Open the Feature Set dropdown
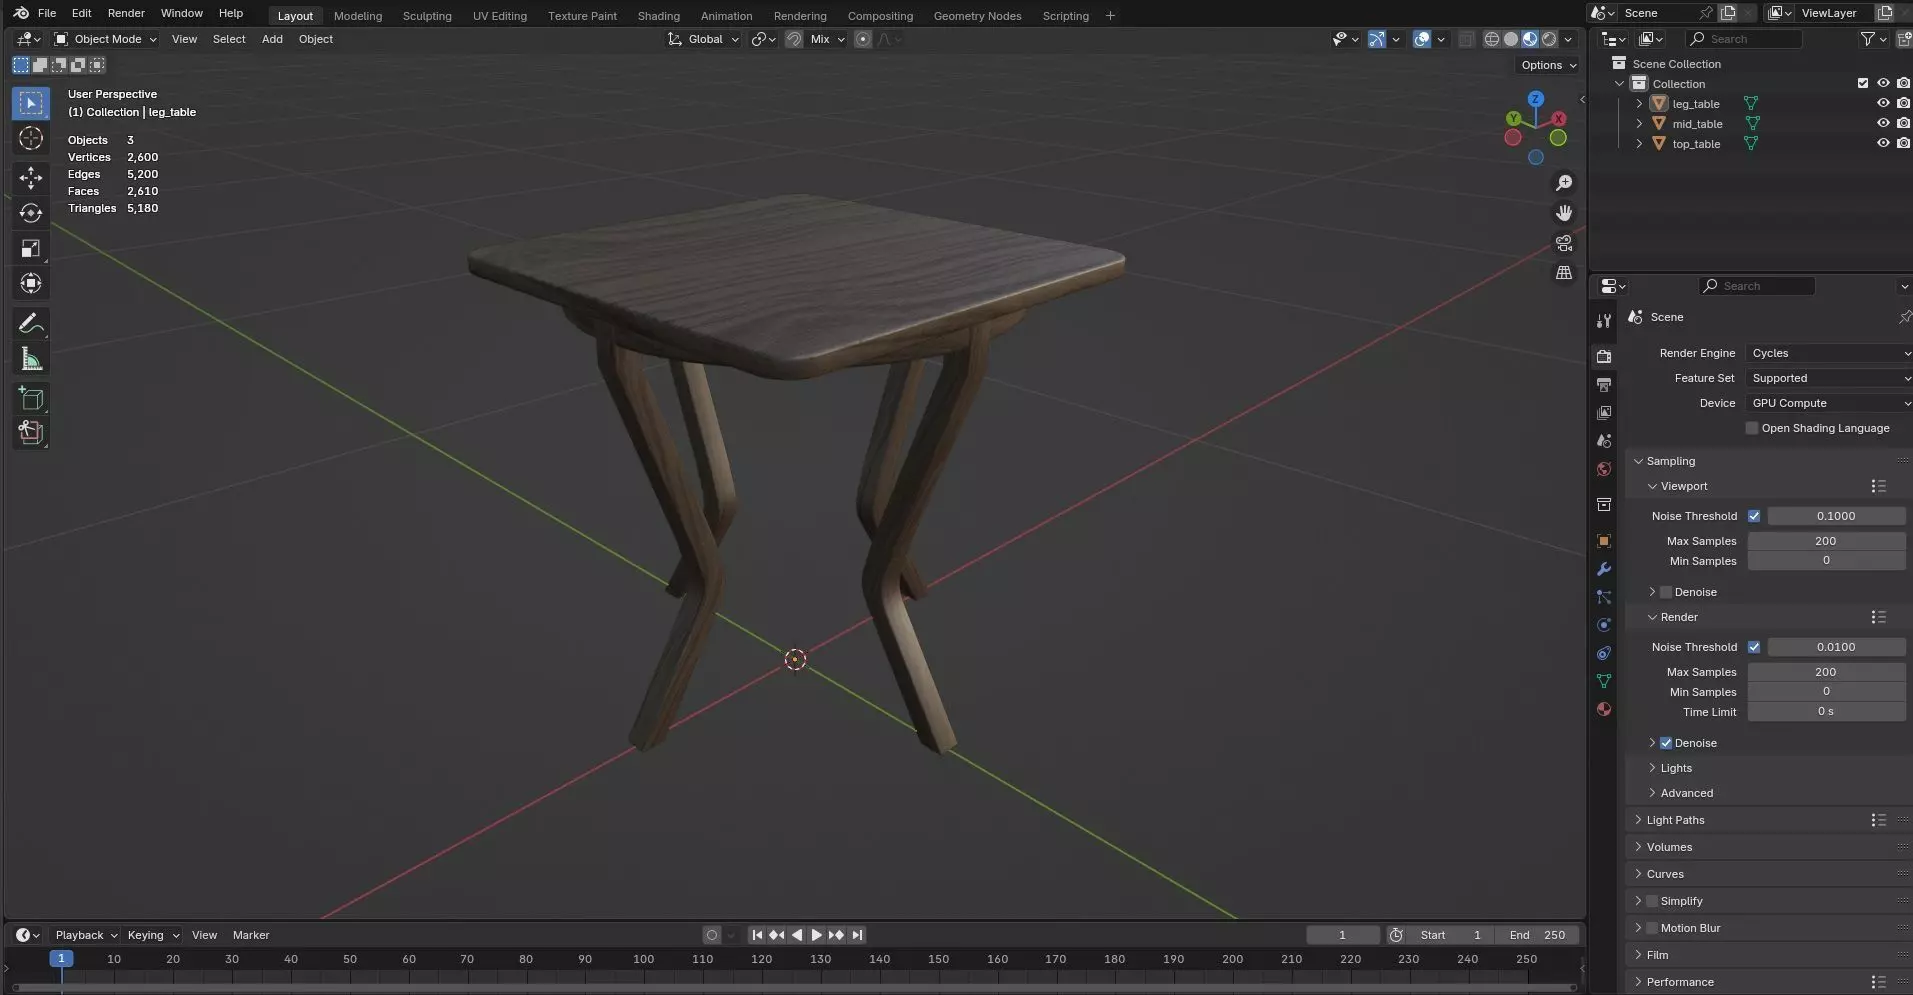This screenshot has width=1913, height=995. coord(1829,378)
